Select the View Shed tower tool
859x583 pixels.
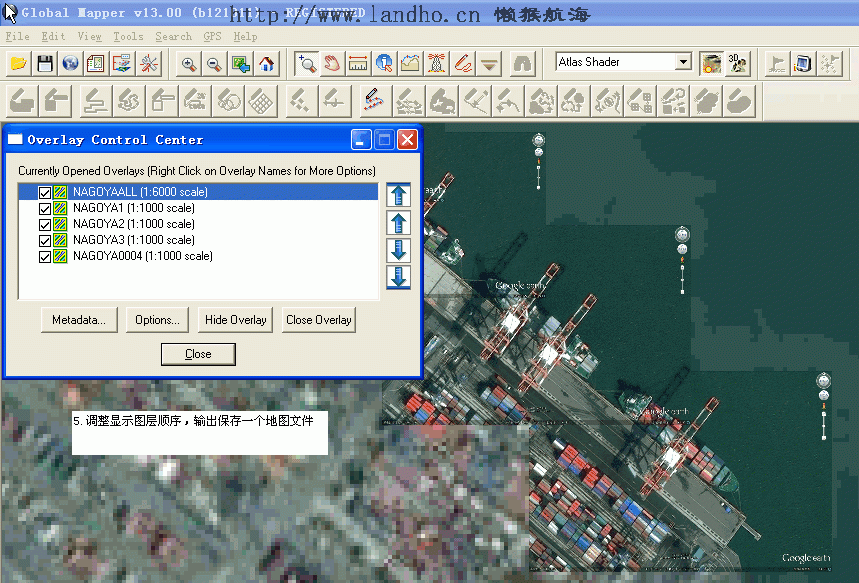(437, 64)
